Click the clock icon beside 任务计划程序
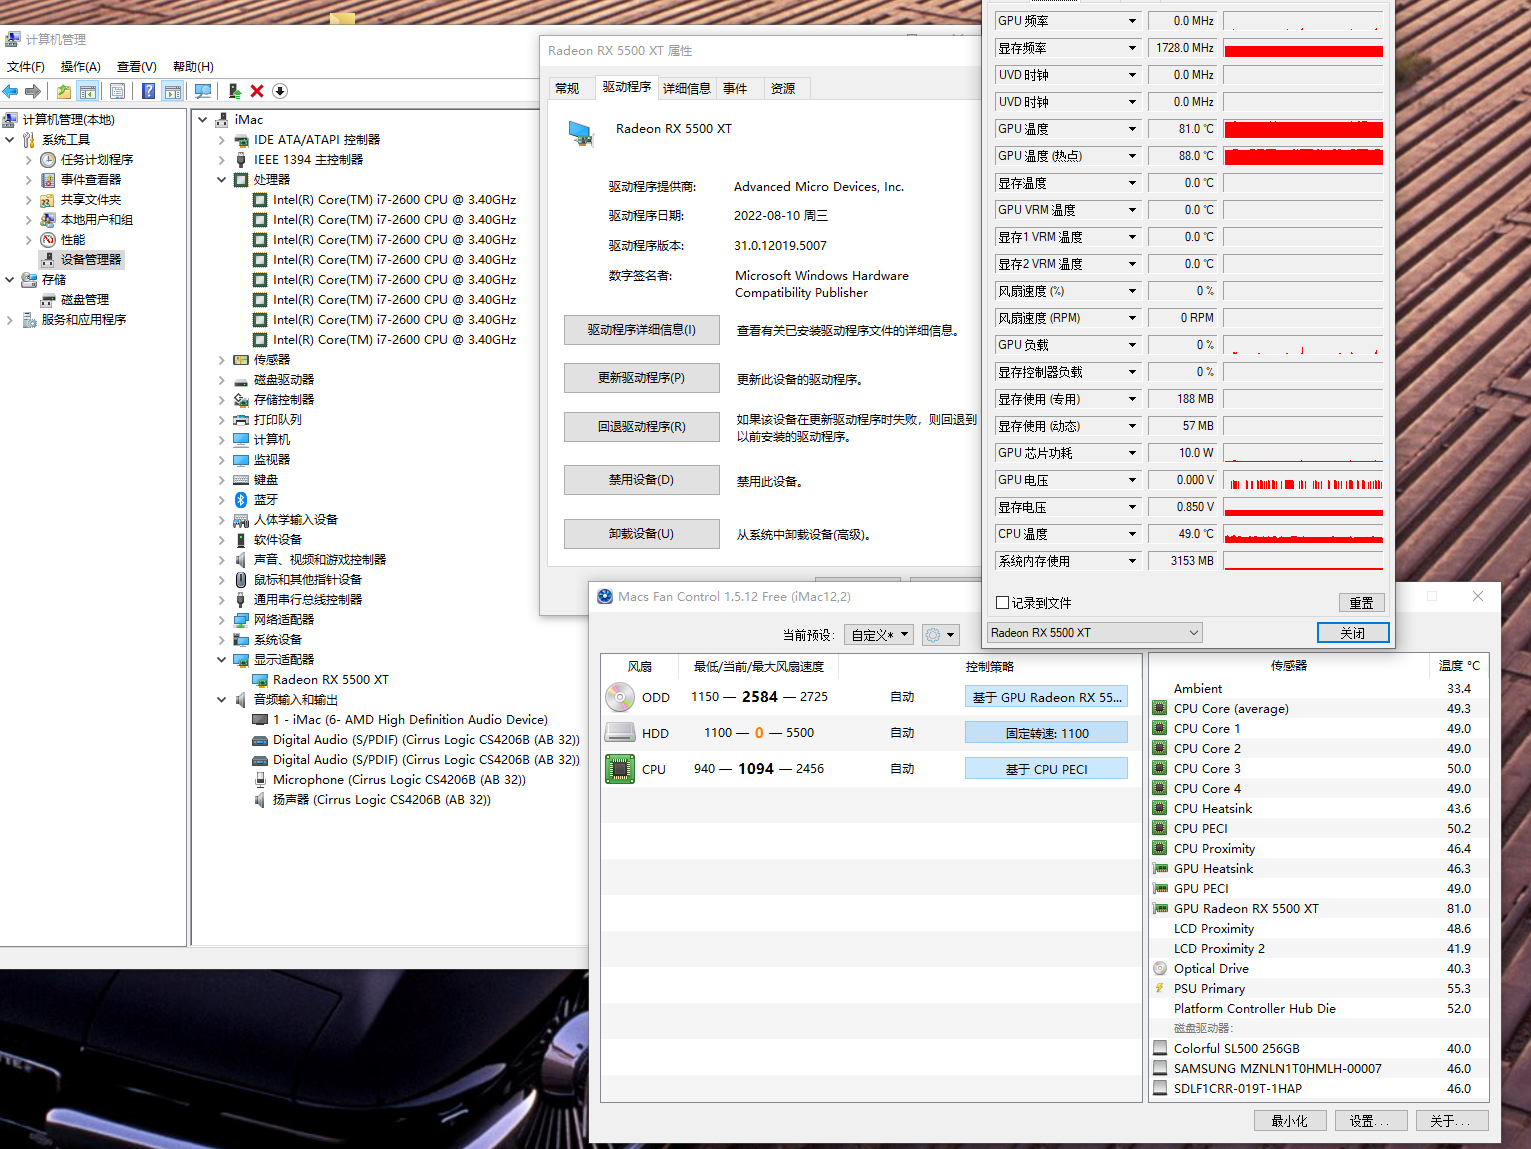The height and width of the screenshot is (1149, 1531). [x=48, y=160]
